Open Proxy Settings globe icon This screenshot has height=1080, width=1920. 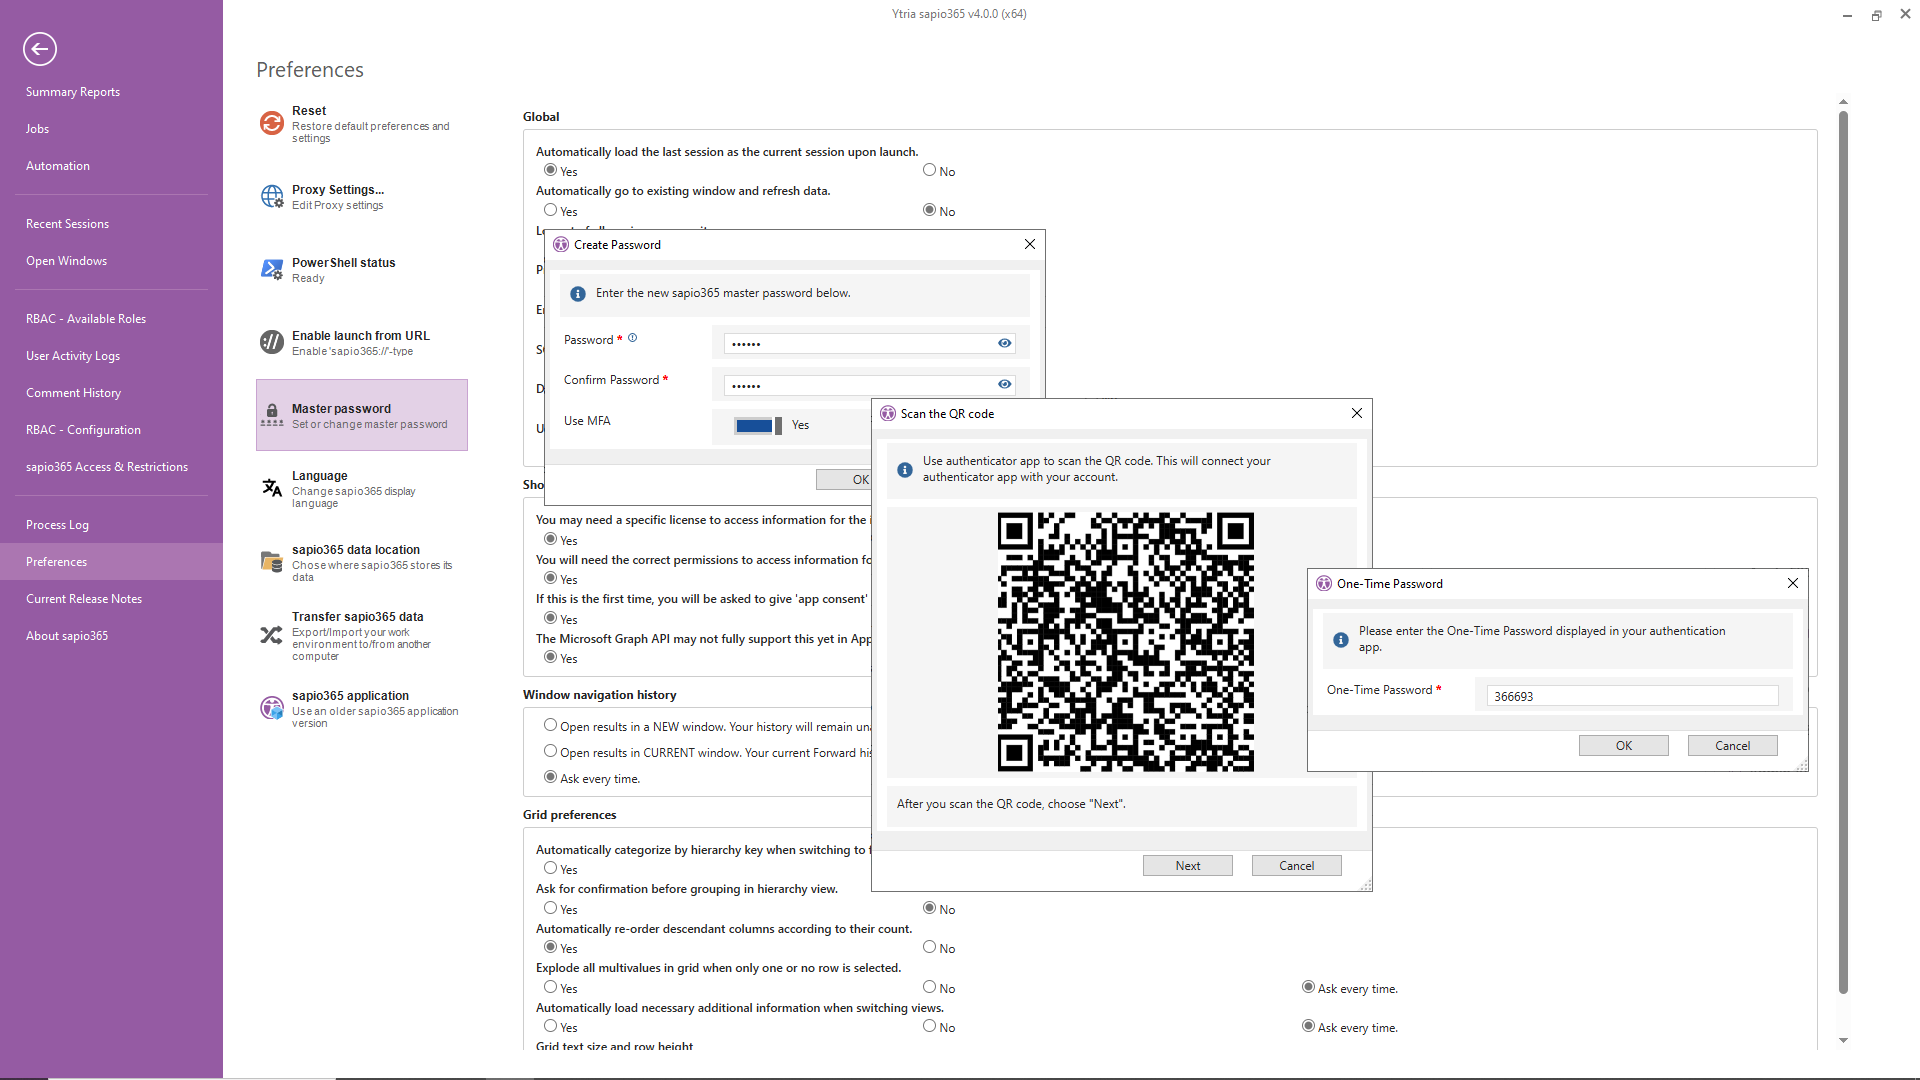point(271,196)
